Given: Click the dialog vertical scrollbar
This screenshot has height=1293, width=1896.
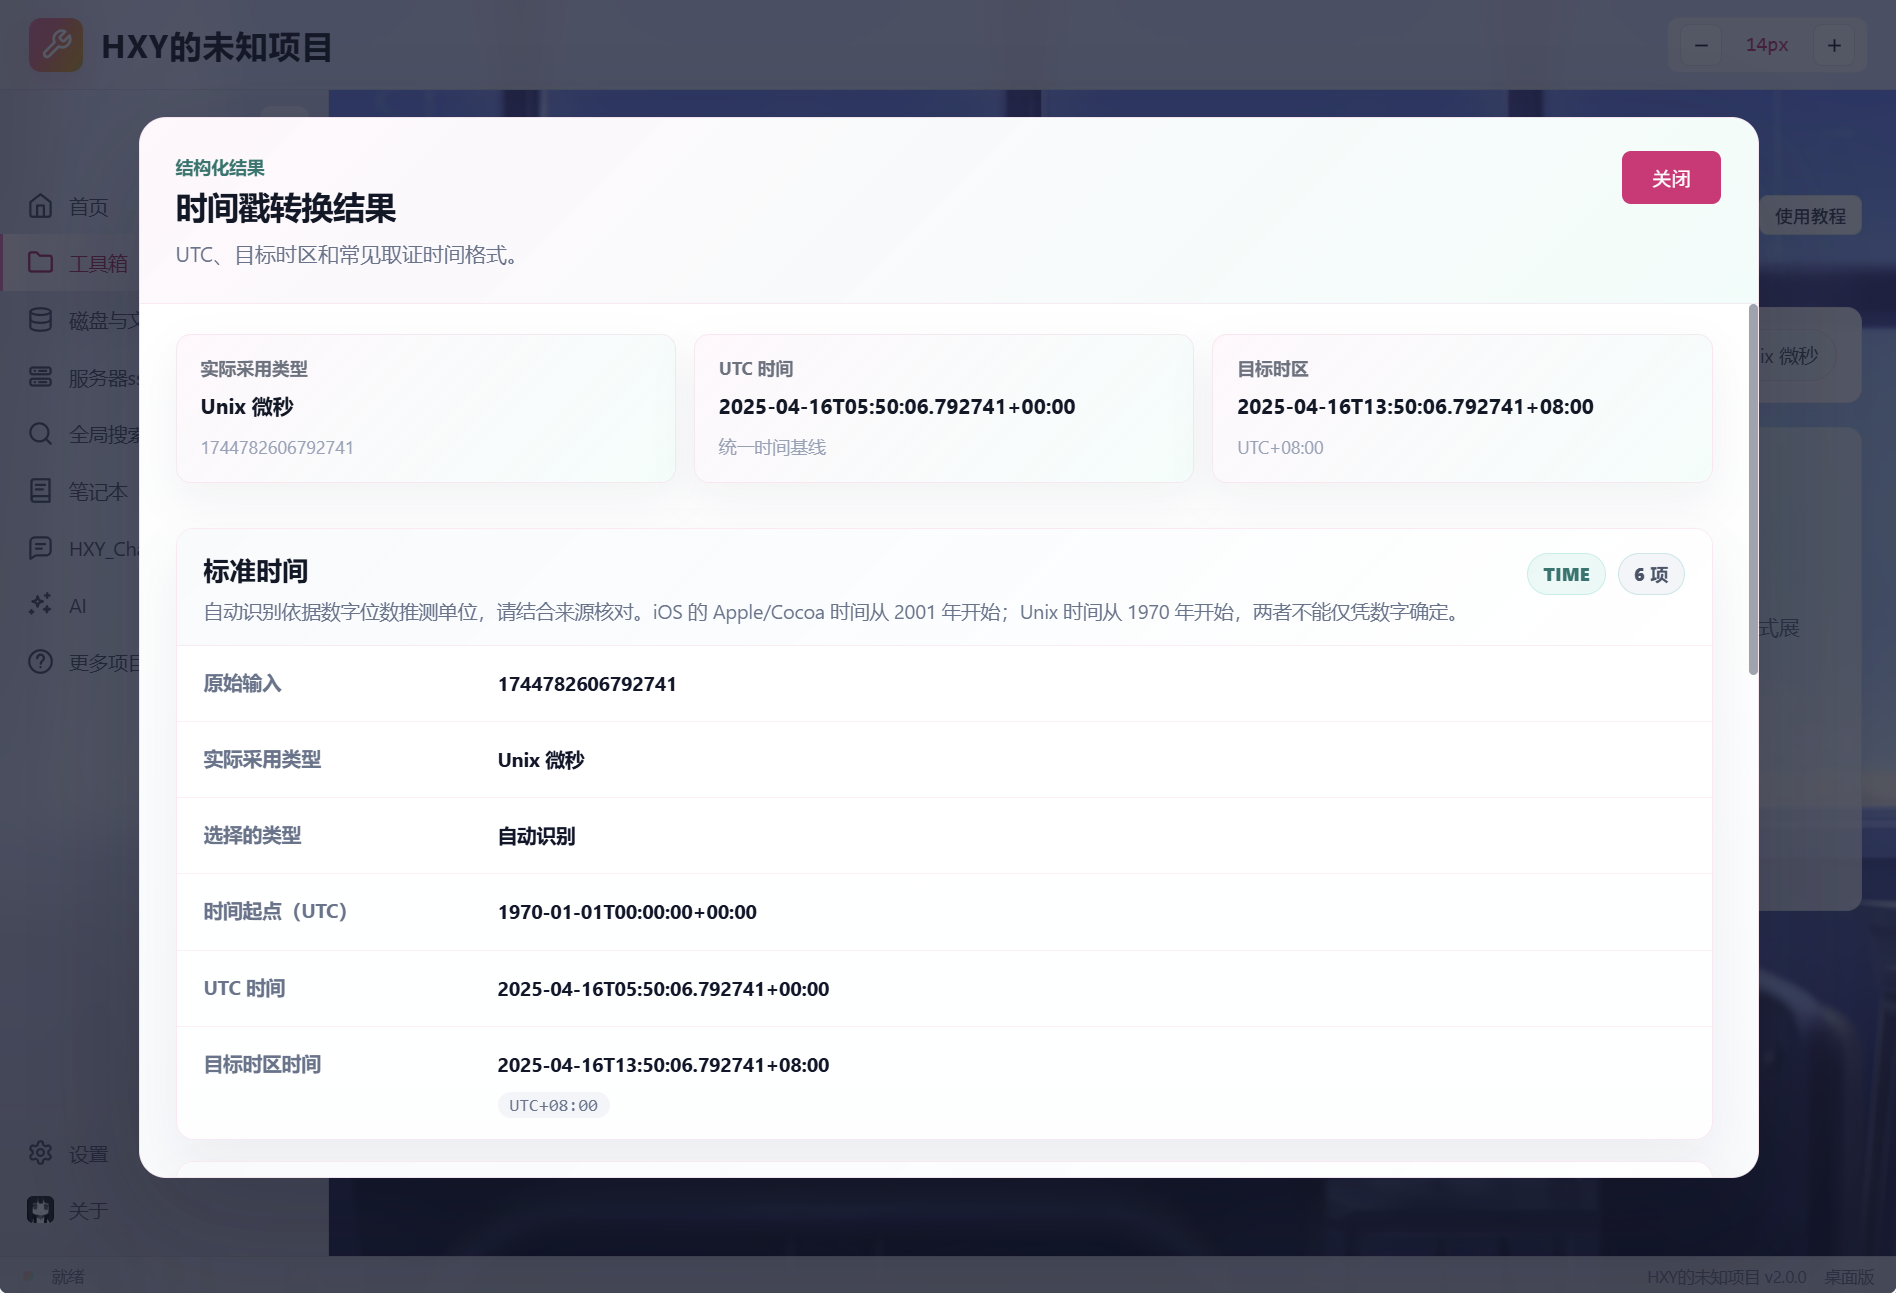Looking at the screenshot, I should click(1752, 490).
